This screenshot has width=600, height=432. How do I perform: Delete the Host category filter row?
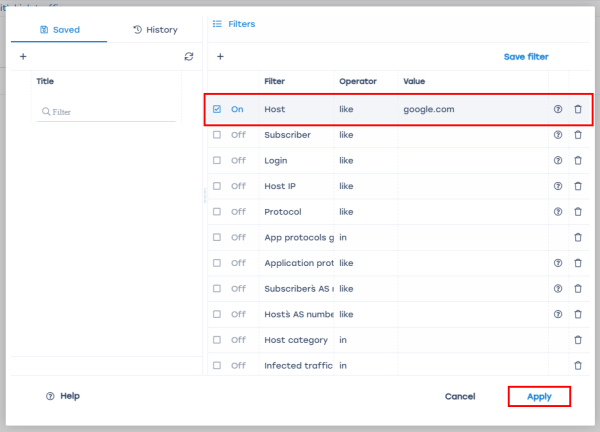(x=578, y=340)
